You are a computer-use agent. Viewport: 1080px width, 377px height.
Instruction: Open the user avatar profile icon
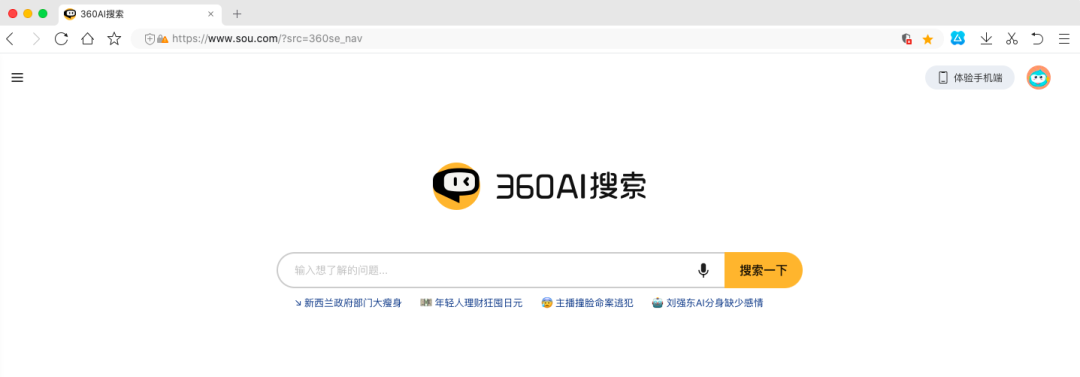click(x=1039, y=78)
